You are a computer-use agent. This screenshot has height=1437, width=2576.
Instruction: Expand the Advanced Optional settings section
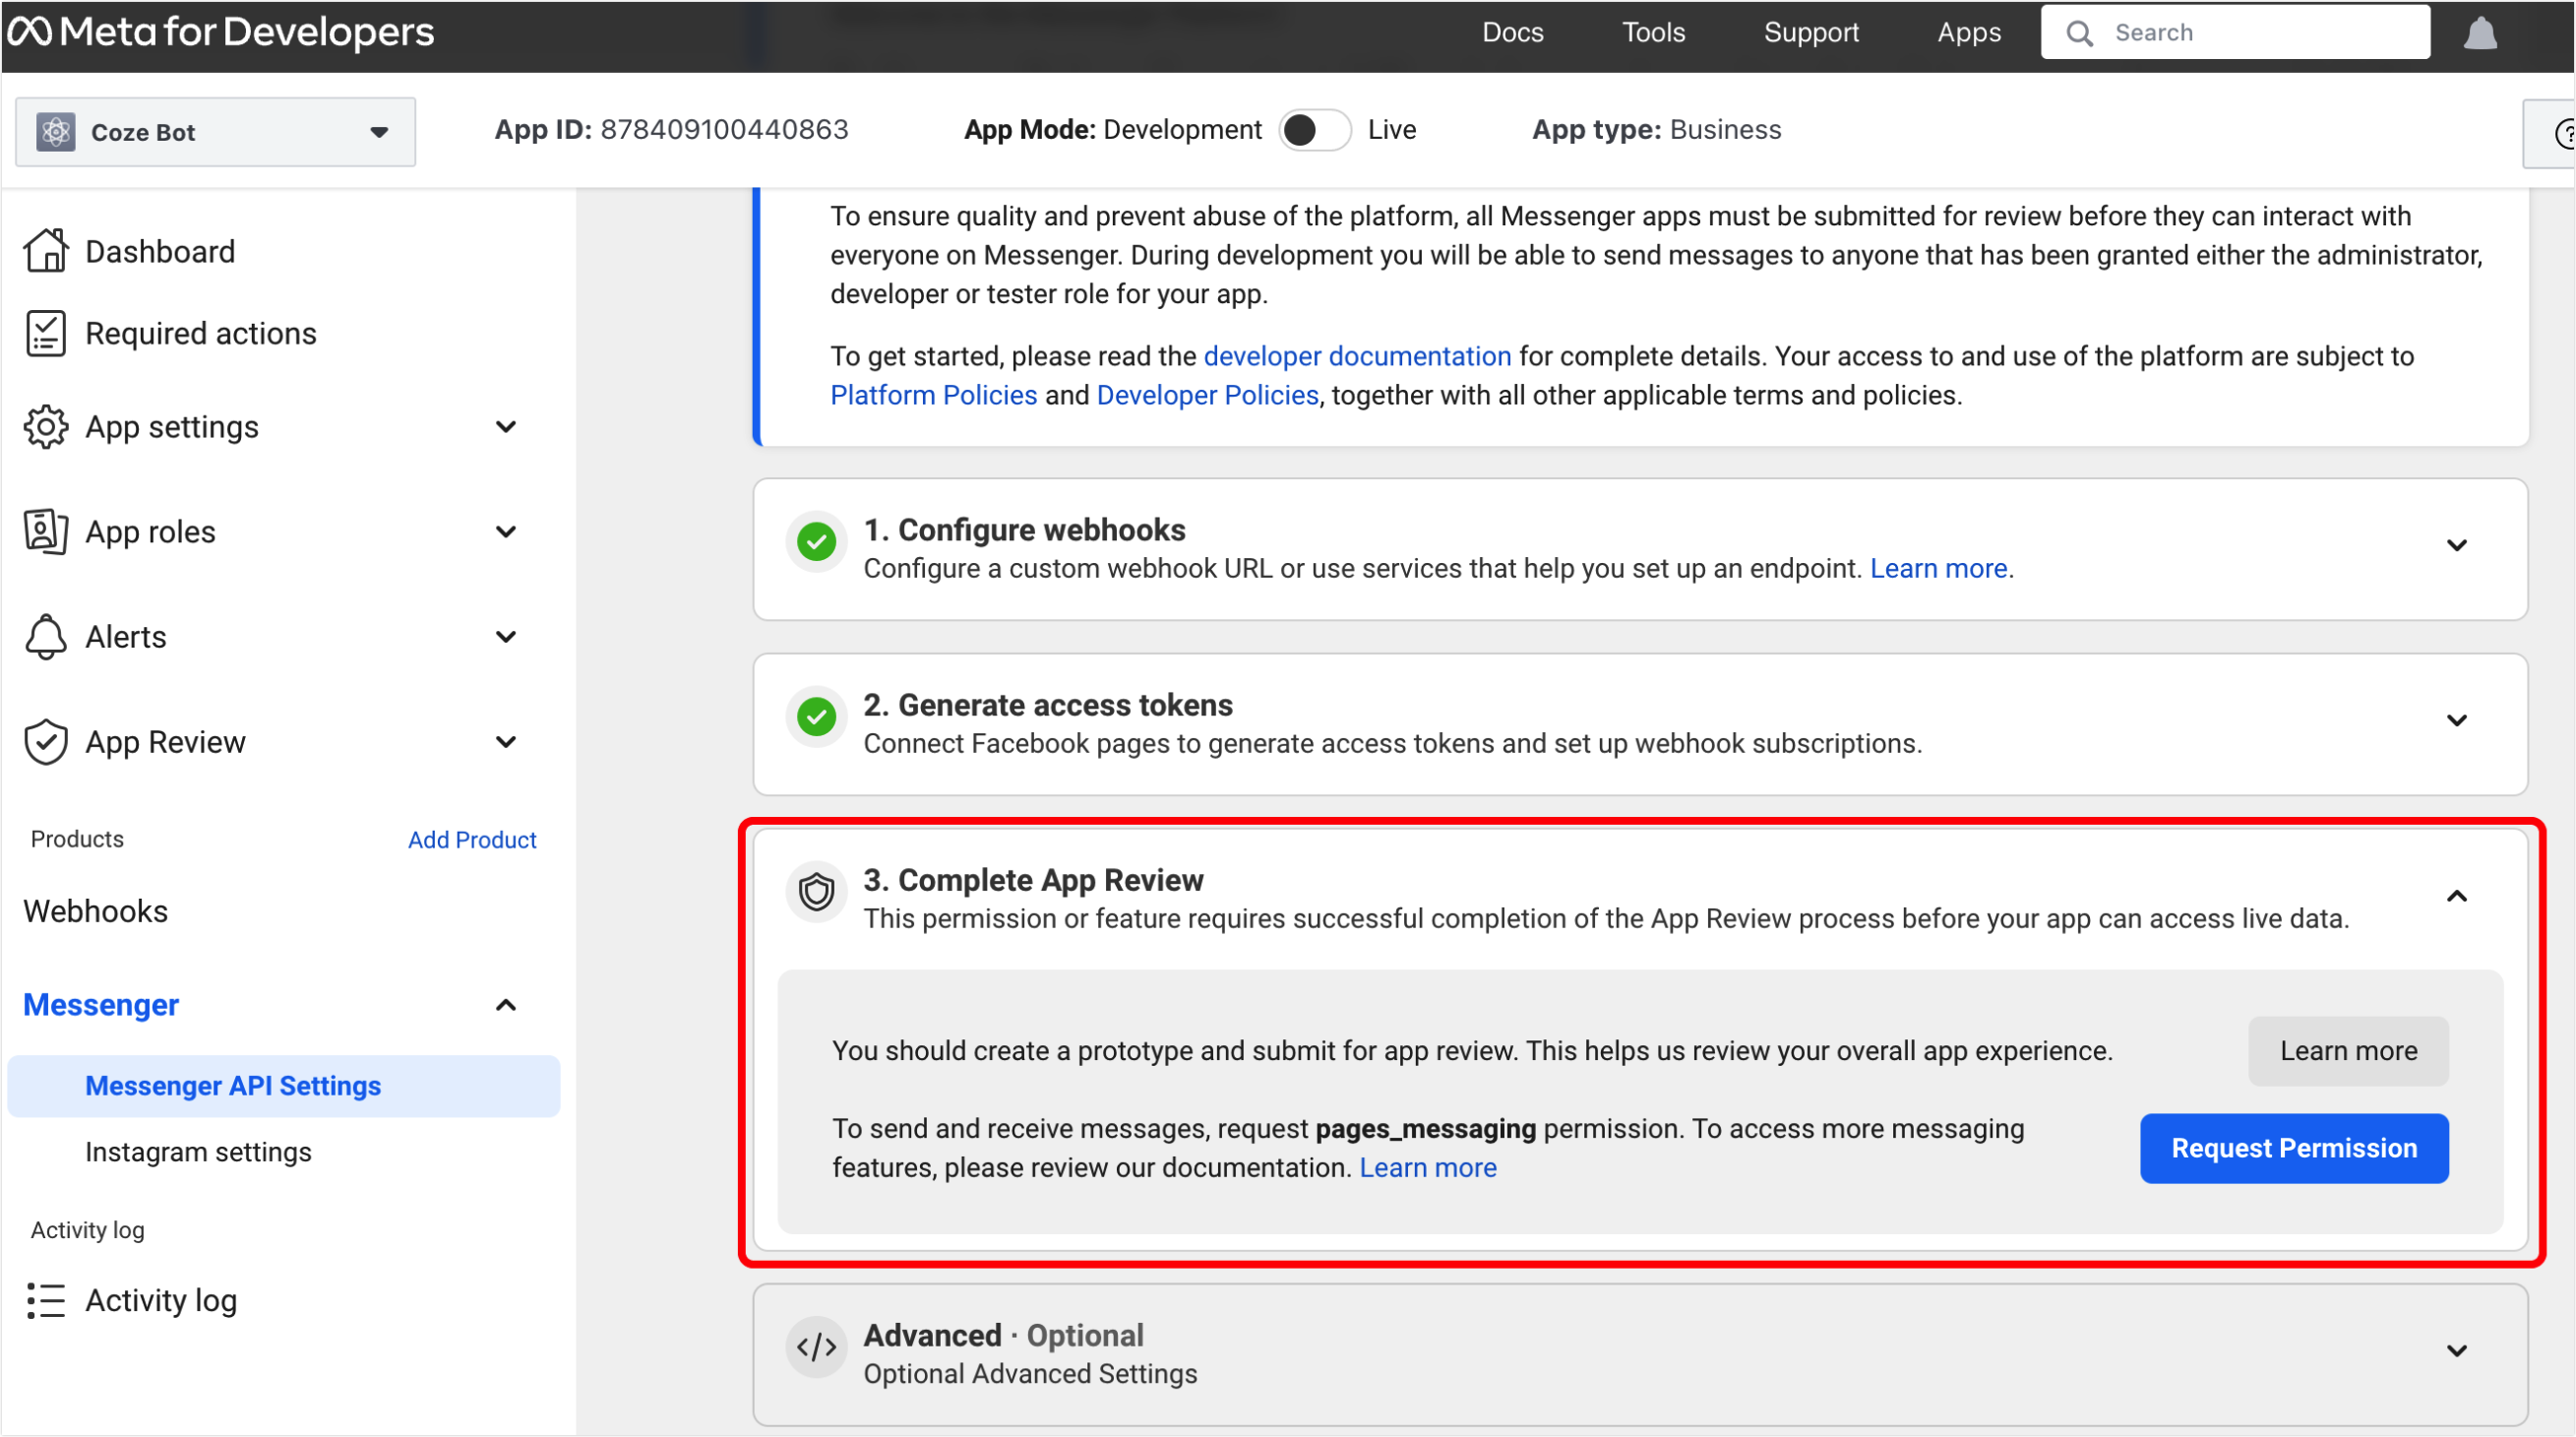tap(2457, 1351)
